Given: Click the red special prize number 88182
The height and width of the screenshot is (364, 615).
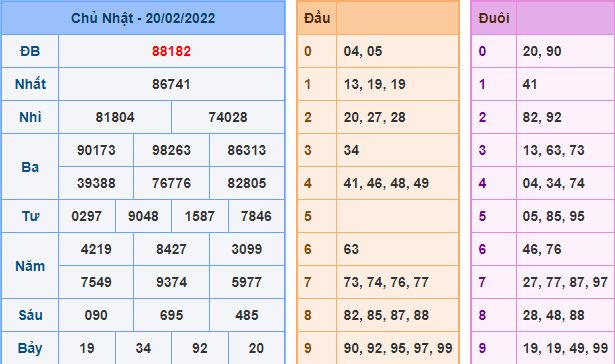Looking at the screenshot, I should point(171,51).
